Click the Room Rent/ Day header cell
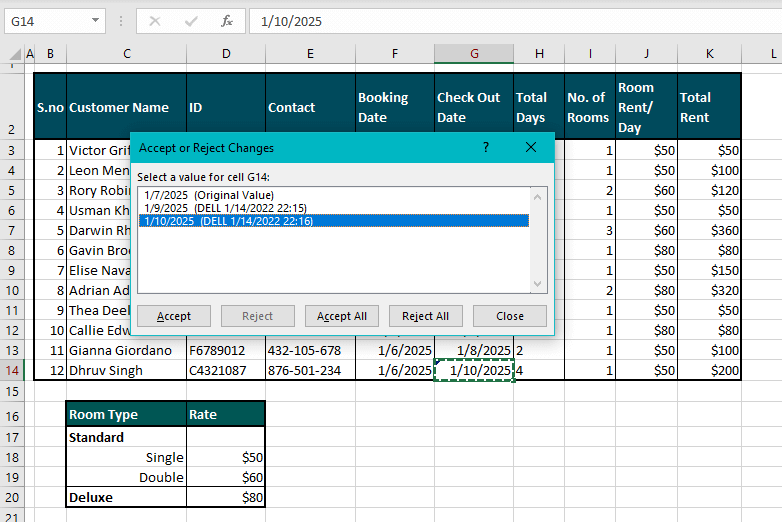 (x=646, y=107)
